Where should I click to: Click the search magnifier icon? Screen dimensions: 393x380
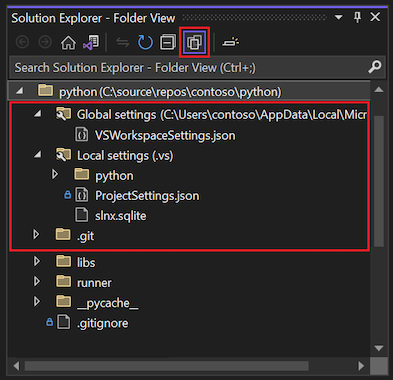(x=375, y=67)
